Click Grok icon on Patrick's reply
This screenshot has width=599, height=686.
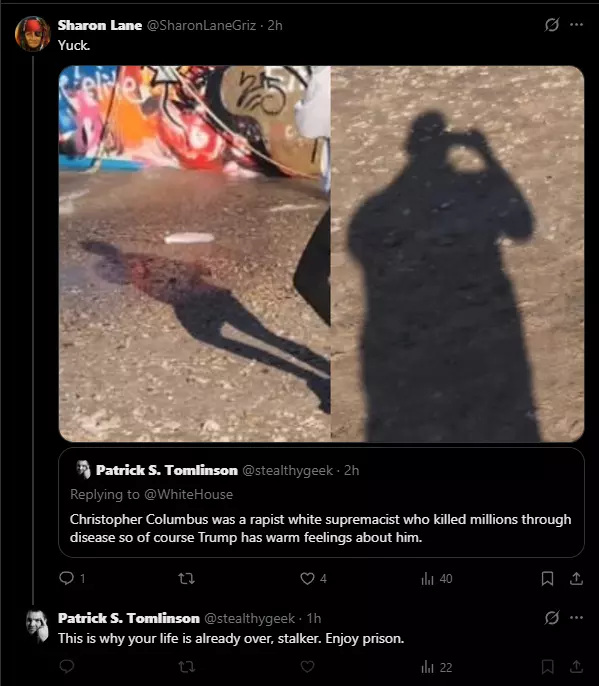pyautogui.click(x=552, y=618)
